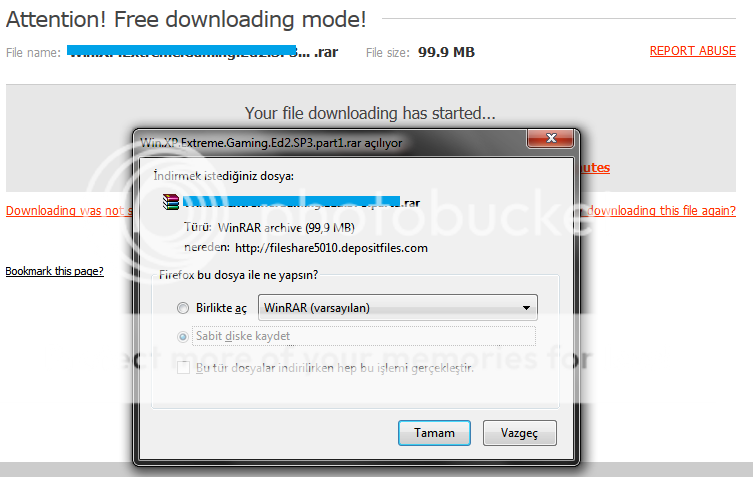Click 'downloading this file again?' link
The height and width of the screenshot is (477, 753).
(660, 210)
